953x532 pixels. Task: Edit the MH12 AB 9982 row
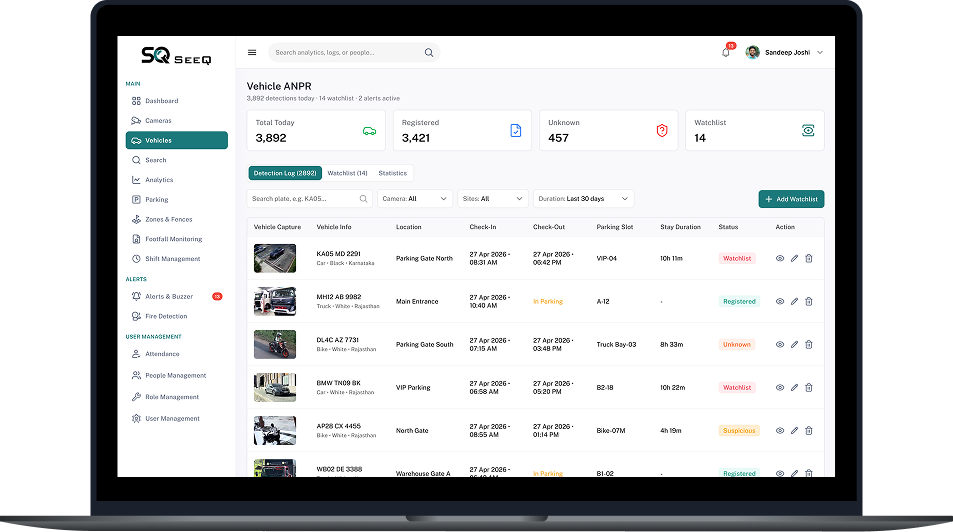click(x=794, y=302)
